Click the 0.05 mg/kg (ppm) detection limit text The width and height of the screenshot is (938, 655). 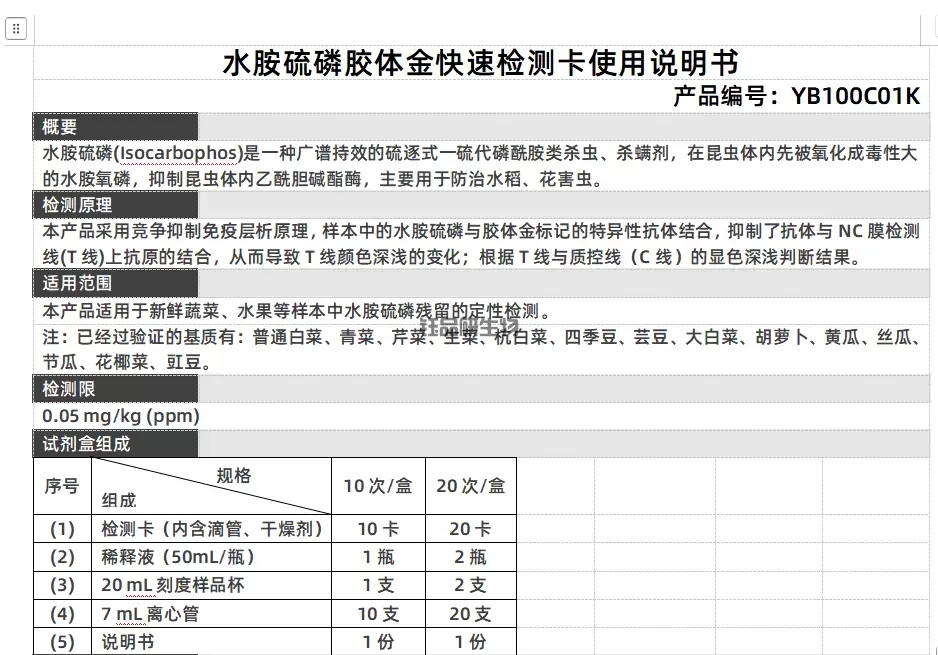118,415
